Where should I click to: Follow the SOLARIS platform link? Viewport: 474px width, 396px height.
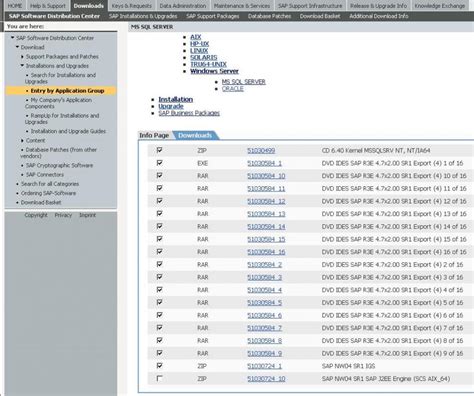[204, 57]
